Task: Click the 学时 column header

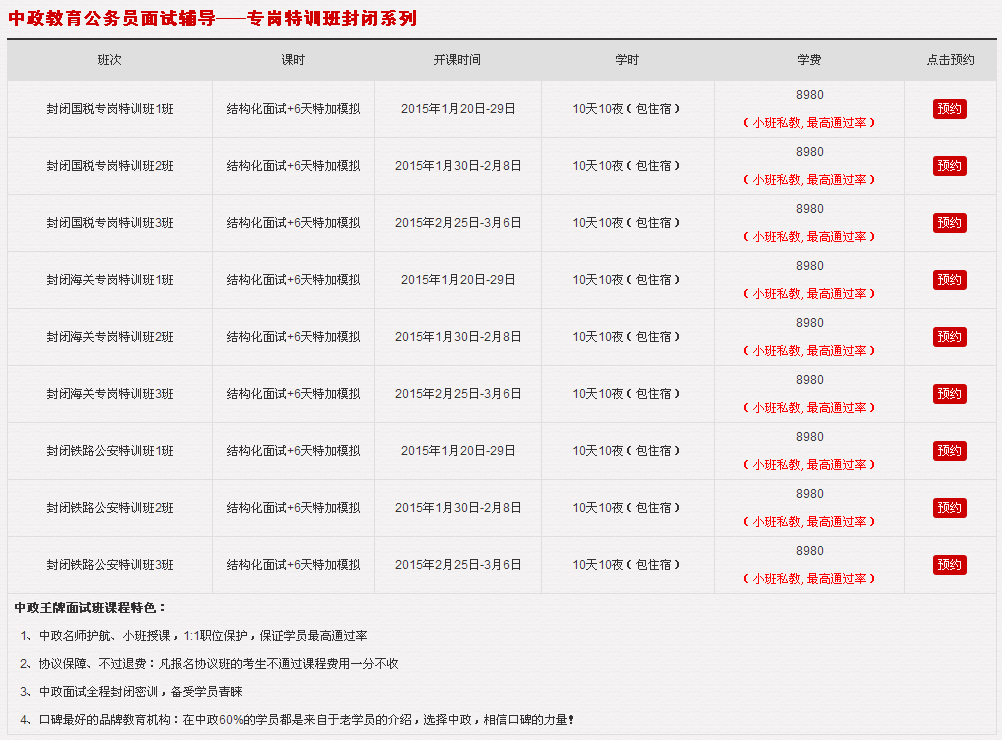Action: pyautogui.click(x=627, y=60)
